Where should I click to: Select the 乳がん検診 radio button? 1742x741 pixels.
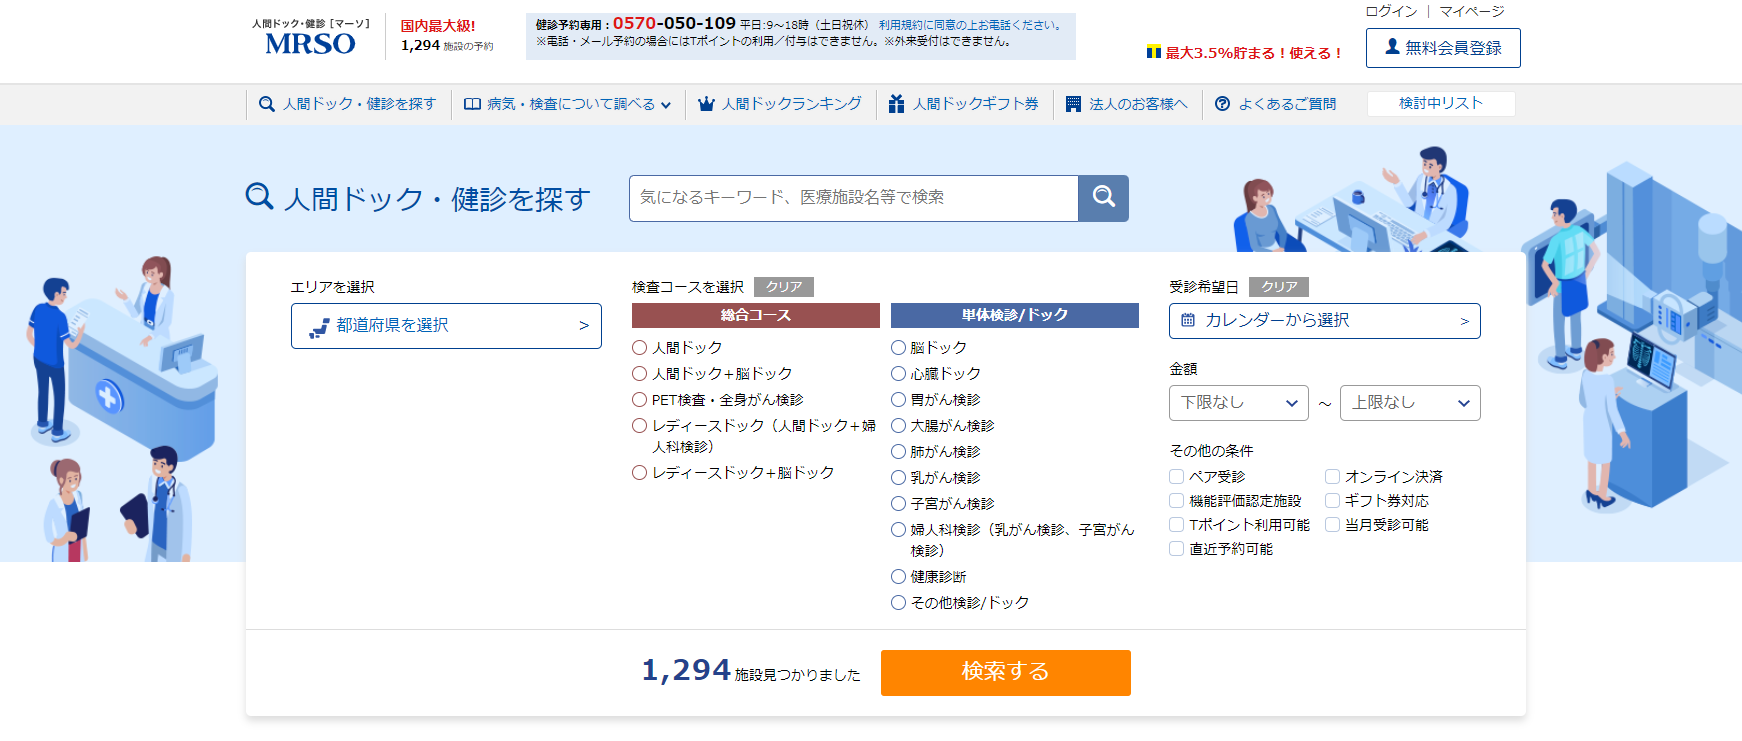click(899, 478)
